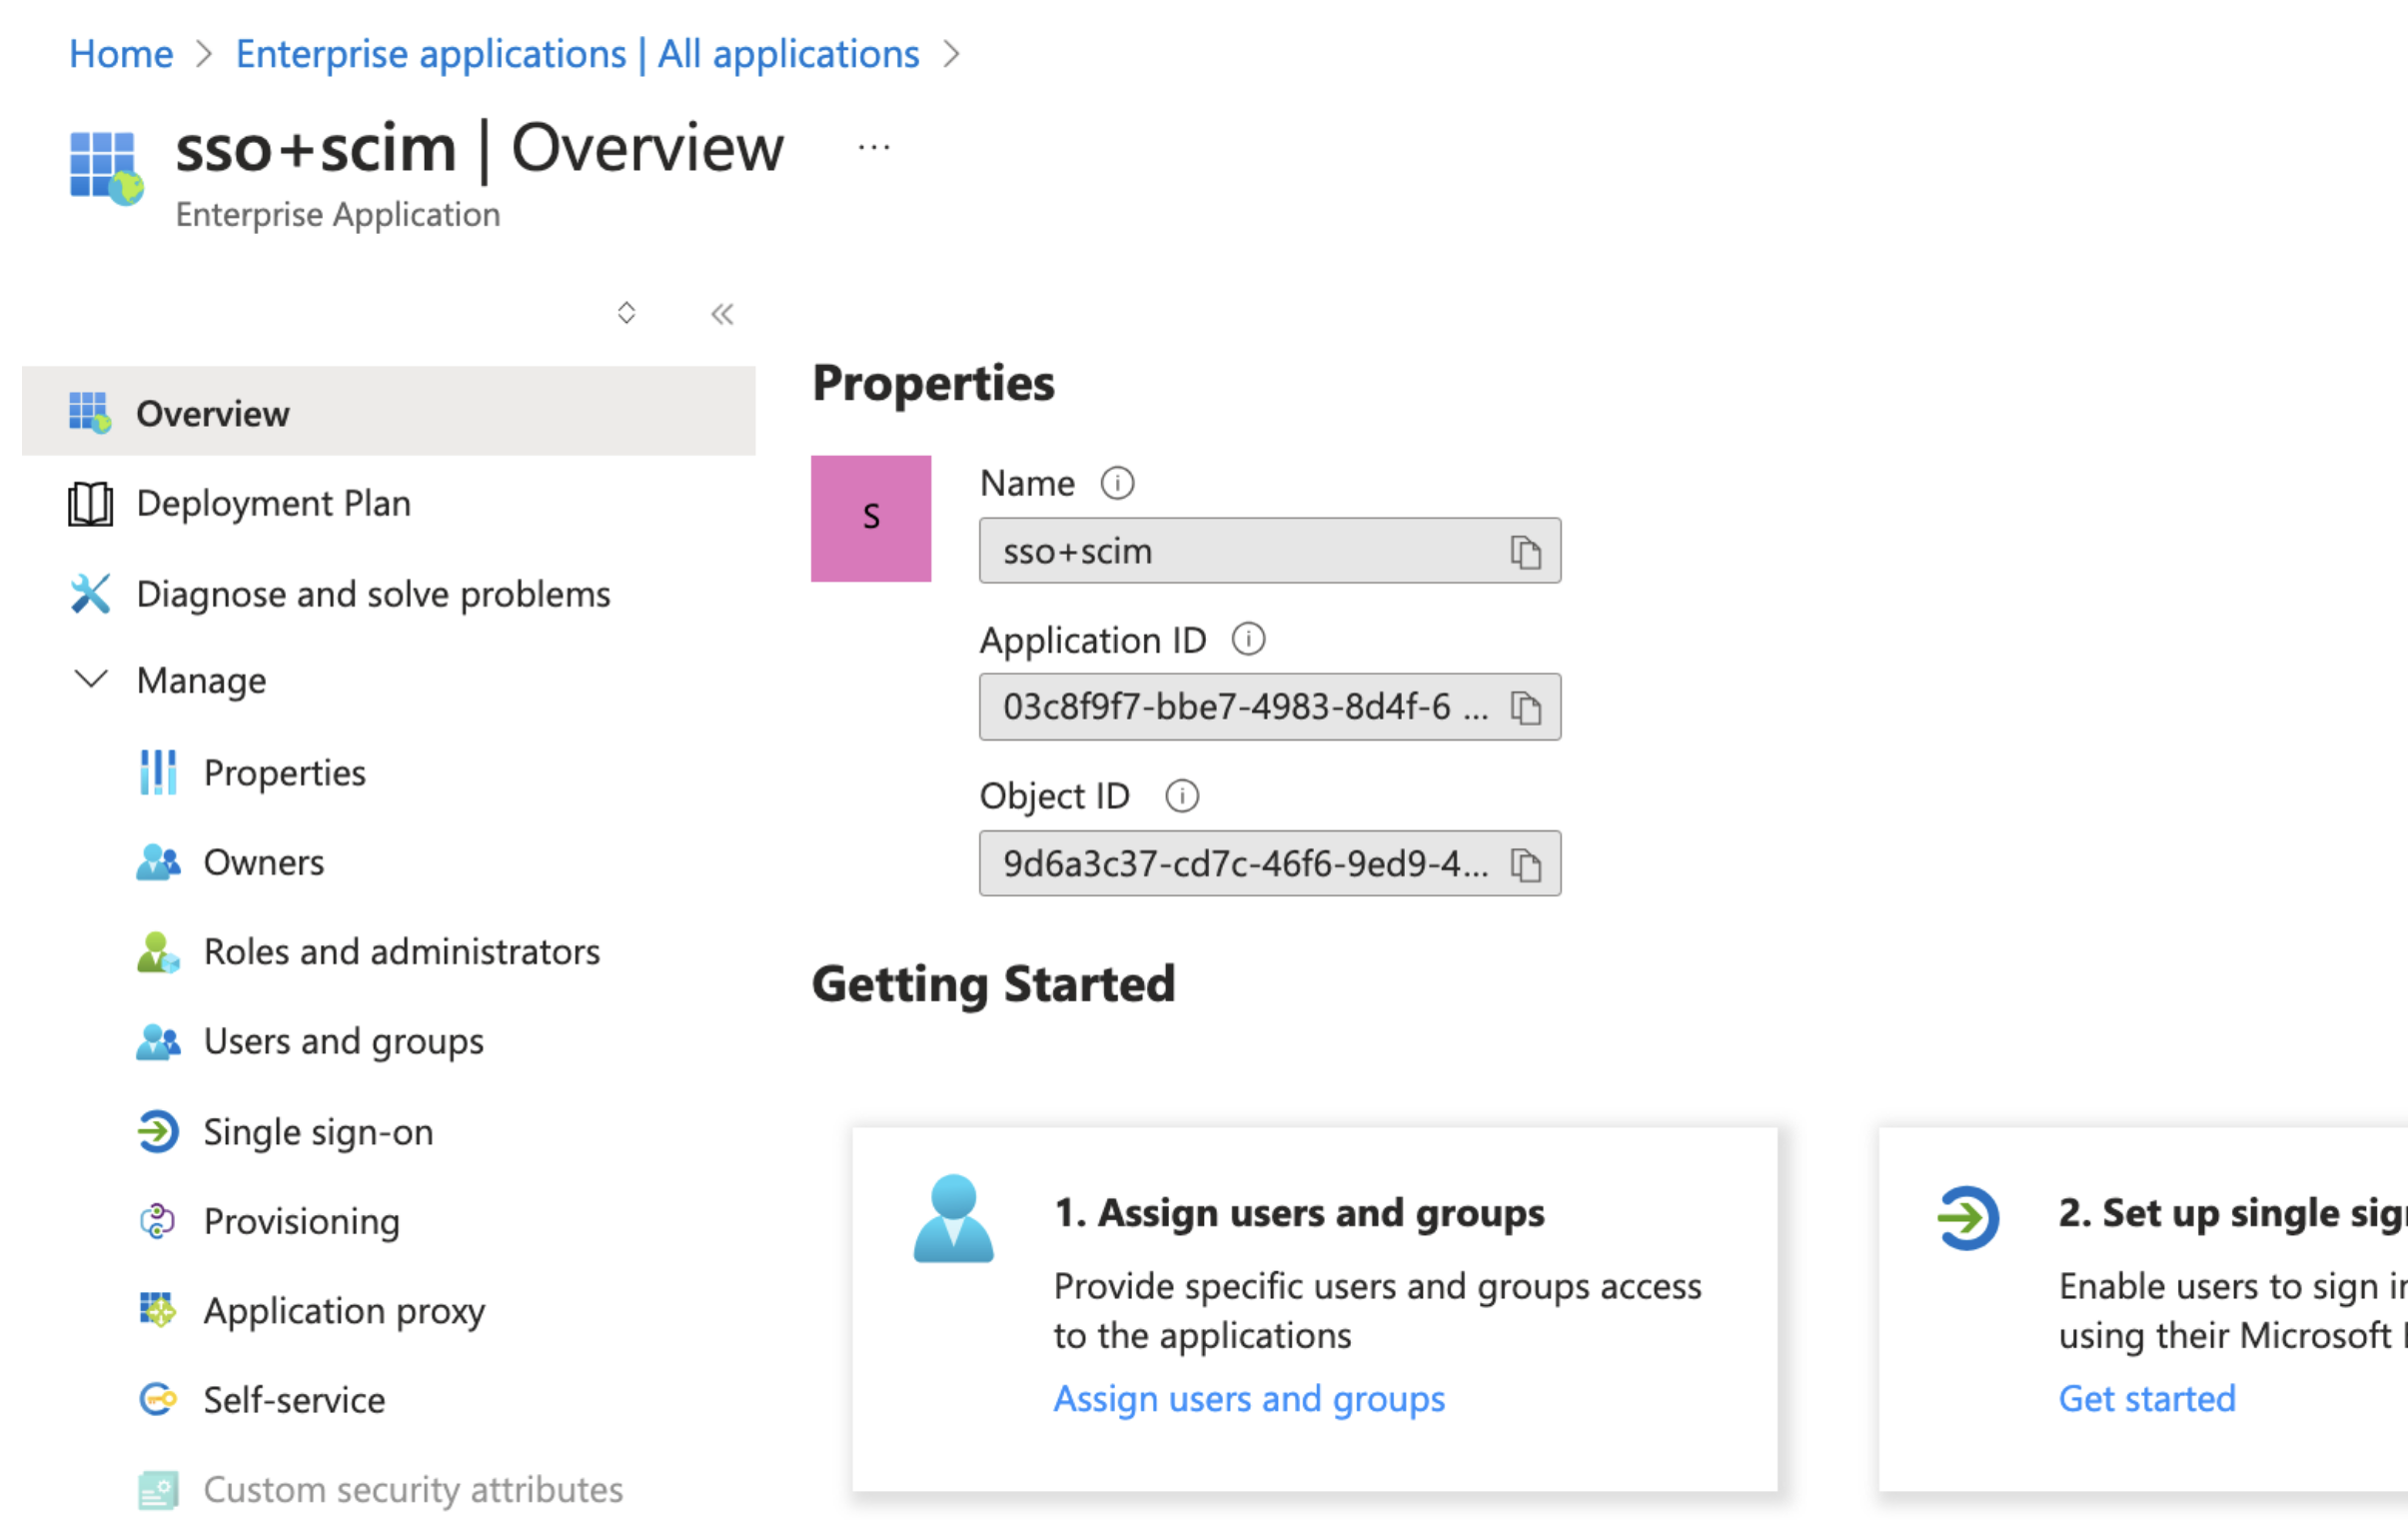Click the 'Manage' section label
This screenshot has height=1525, width=2408.
(x=201, y=681)
